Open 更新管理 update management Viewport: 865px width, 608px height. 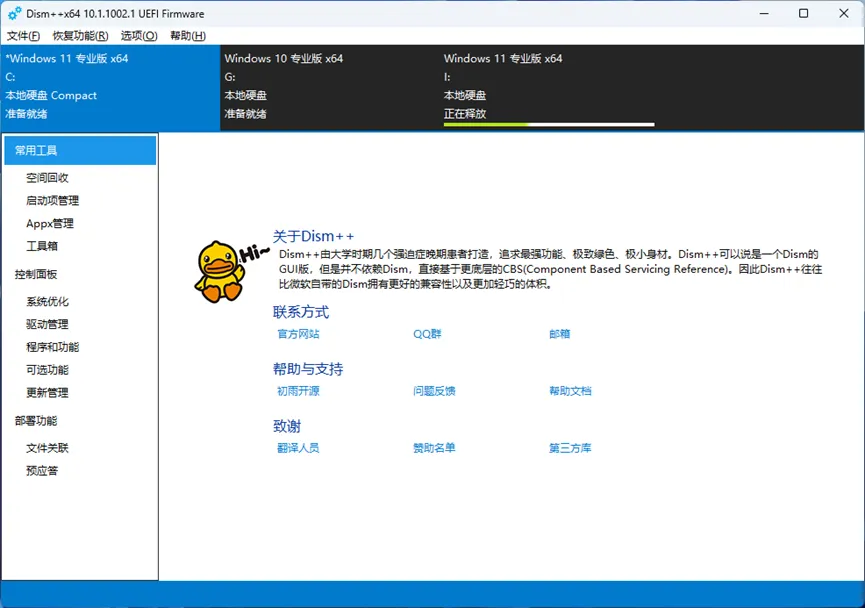(46, 393)
